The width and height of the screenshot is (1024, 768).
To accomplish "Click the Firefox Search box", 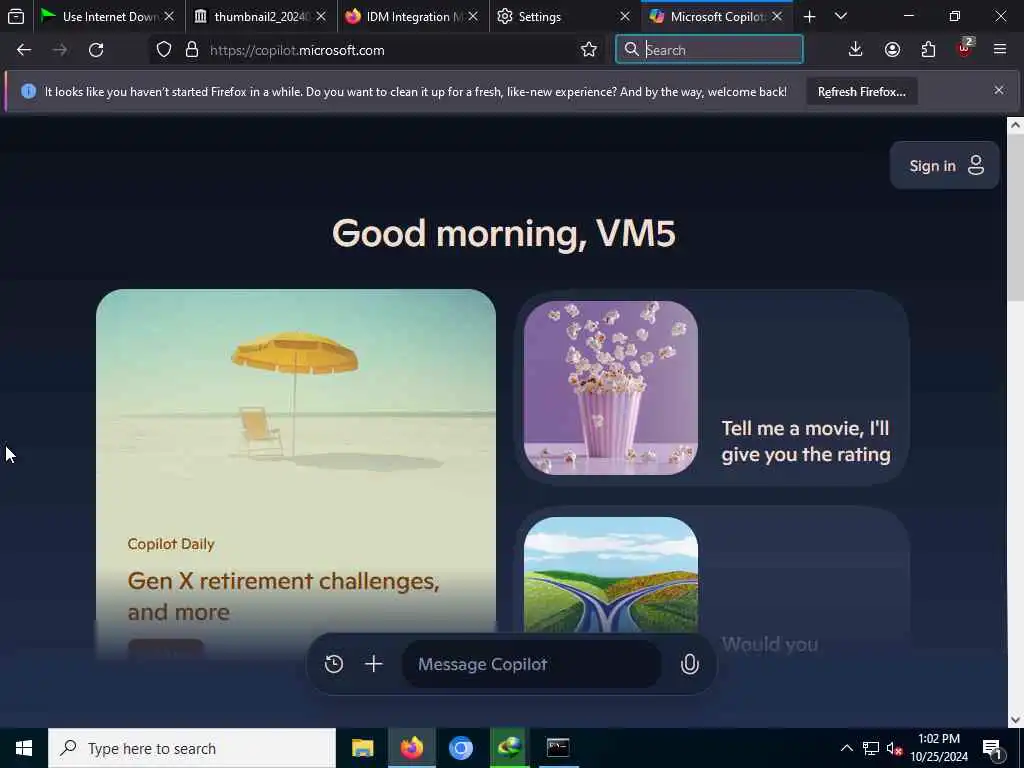I will click(x=709, y=50).
